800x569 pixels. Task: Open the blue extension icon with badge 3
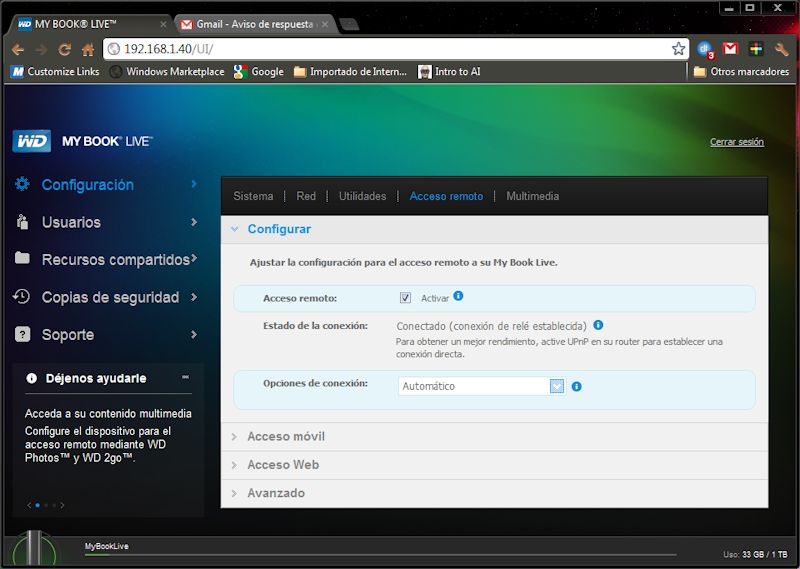tap(706, 50)
